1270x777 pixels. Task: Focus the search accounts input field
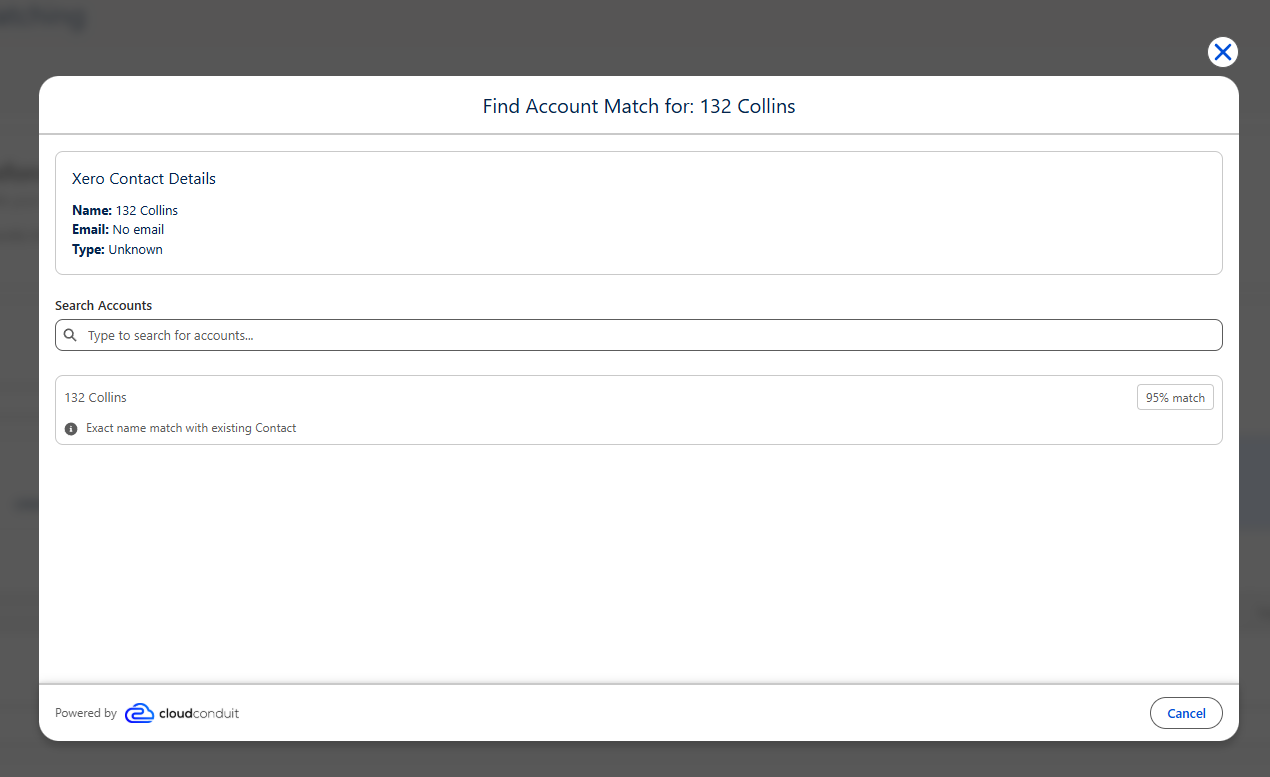[x=638, y=335]
